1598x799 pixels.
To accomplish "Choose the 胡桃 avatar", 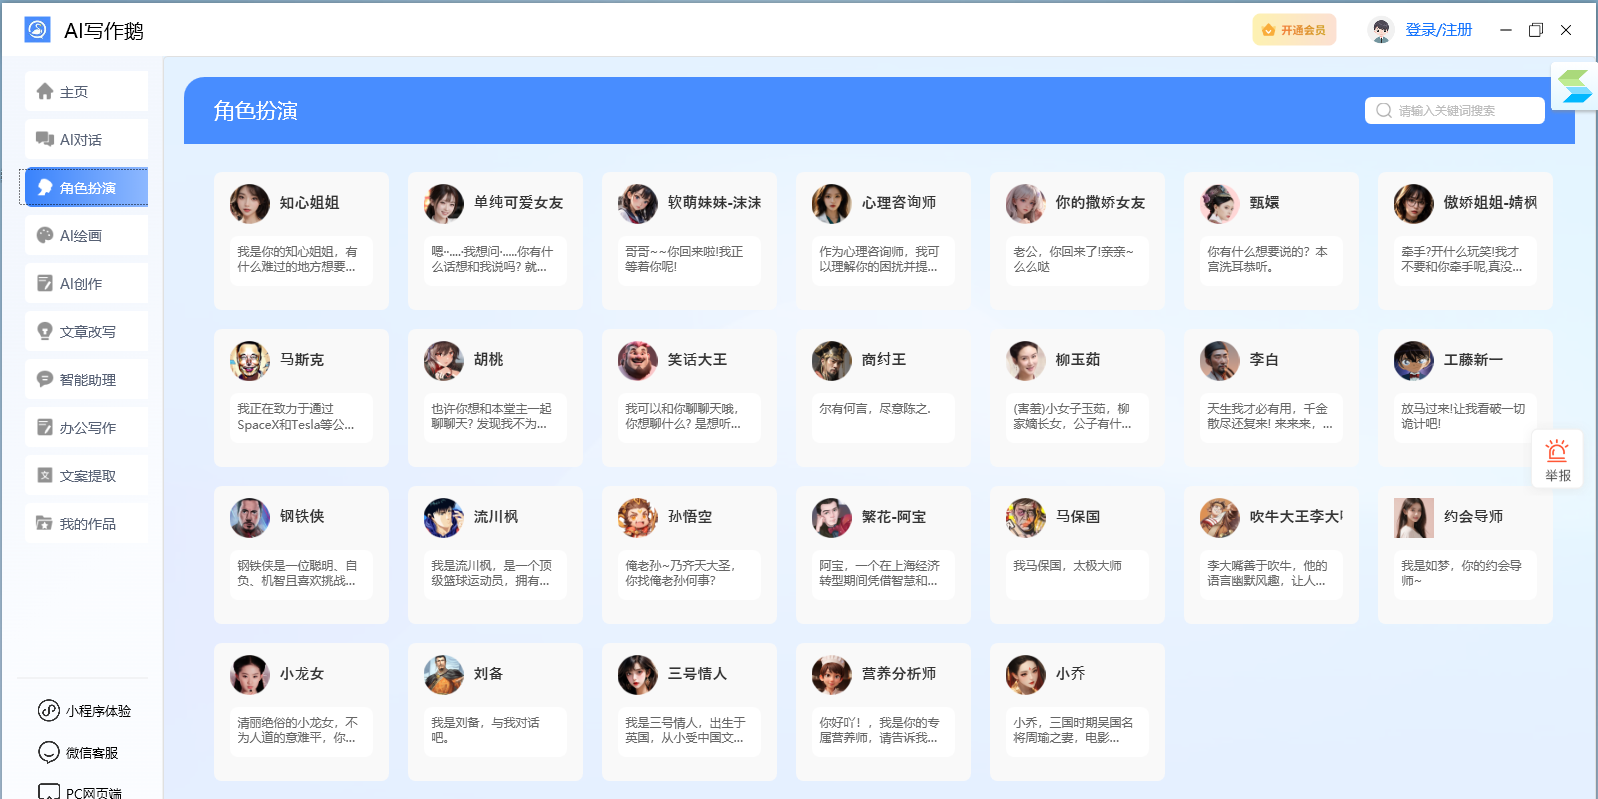I will coord(444,360).
